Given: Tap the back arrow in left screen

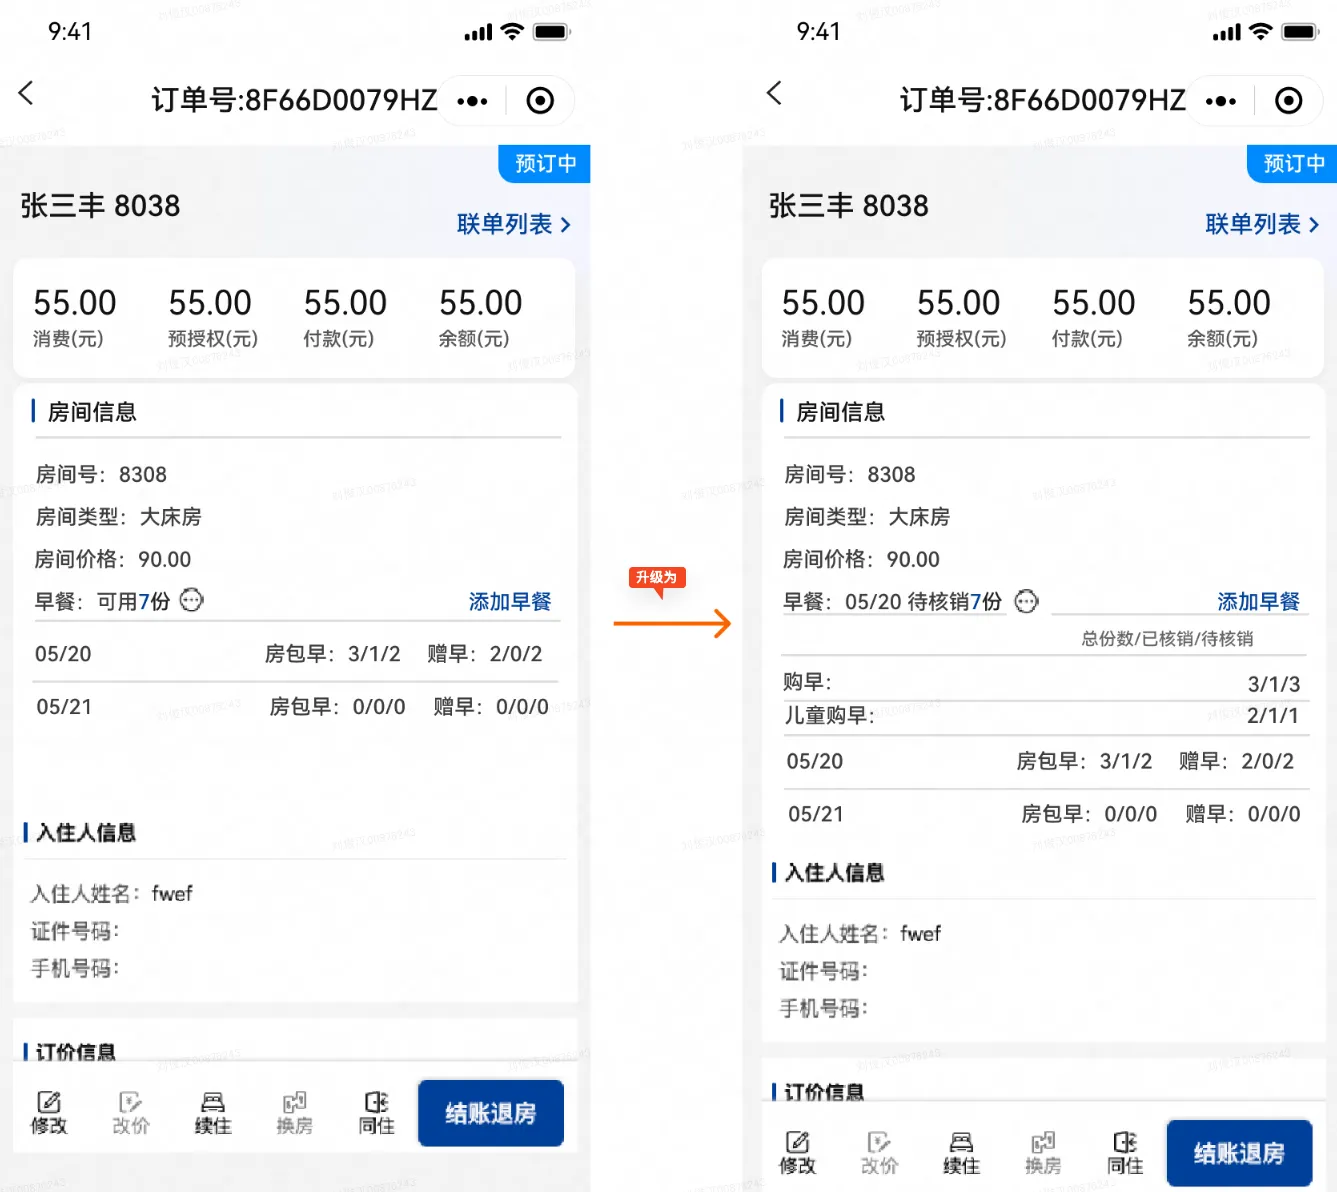Looking at the screenshot, I should 26,94.
